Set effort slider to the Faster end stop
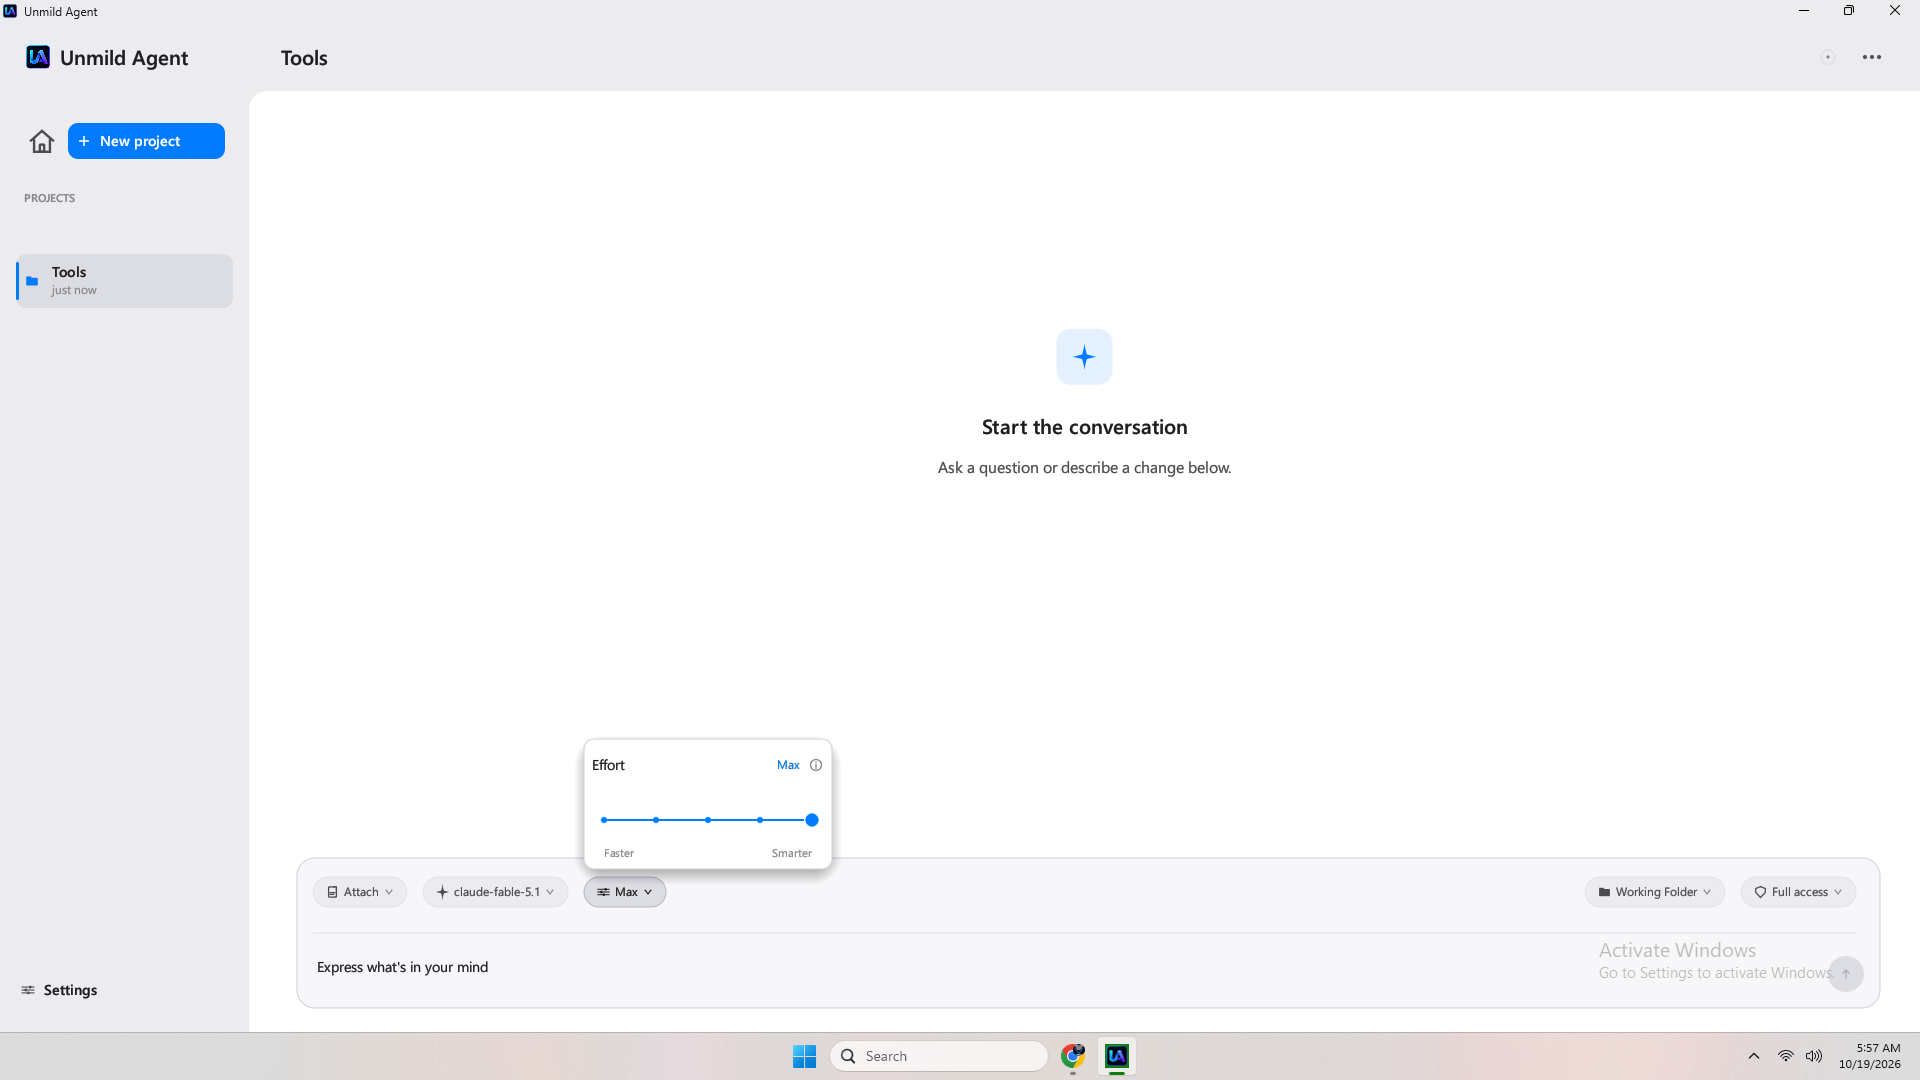Viewport: 1920px width, 1080px height. pyautogui.click(x=604, y=820)
